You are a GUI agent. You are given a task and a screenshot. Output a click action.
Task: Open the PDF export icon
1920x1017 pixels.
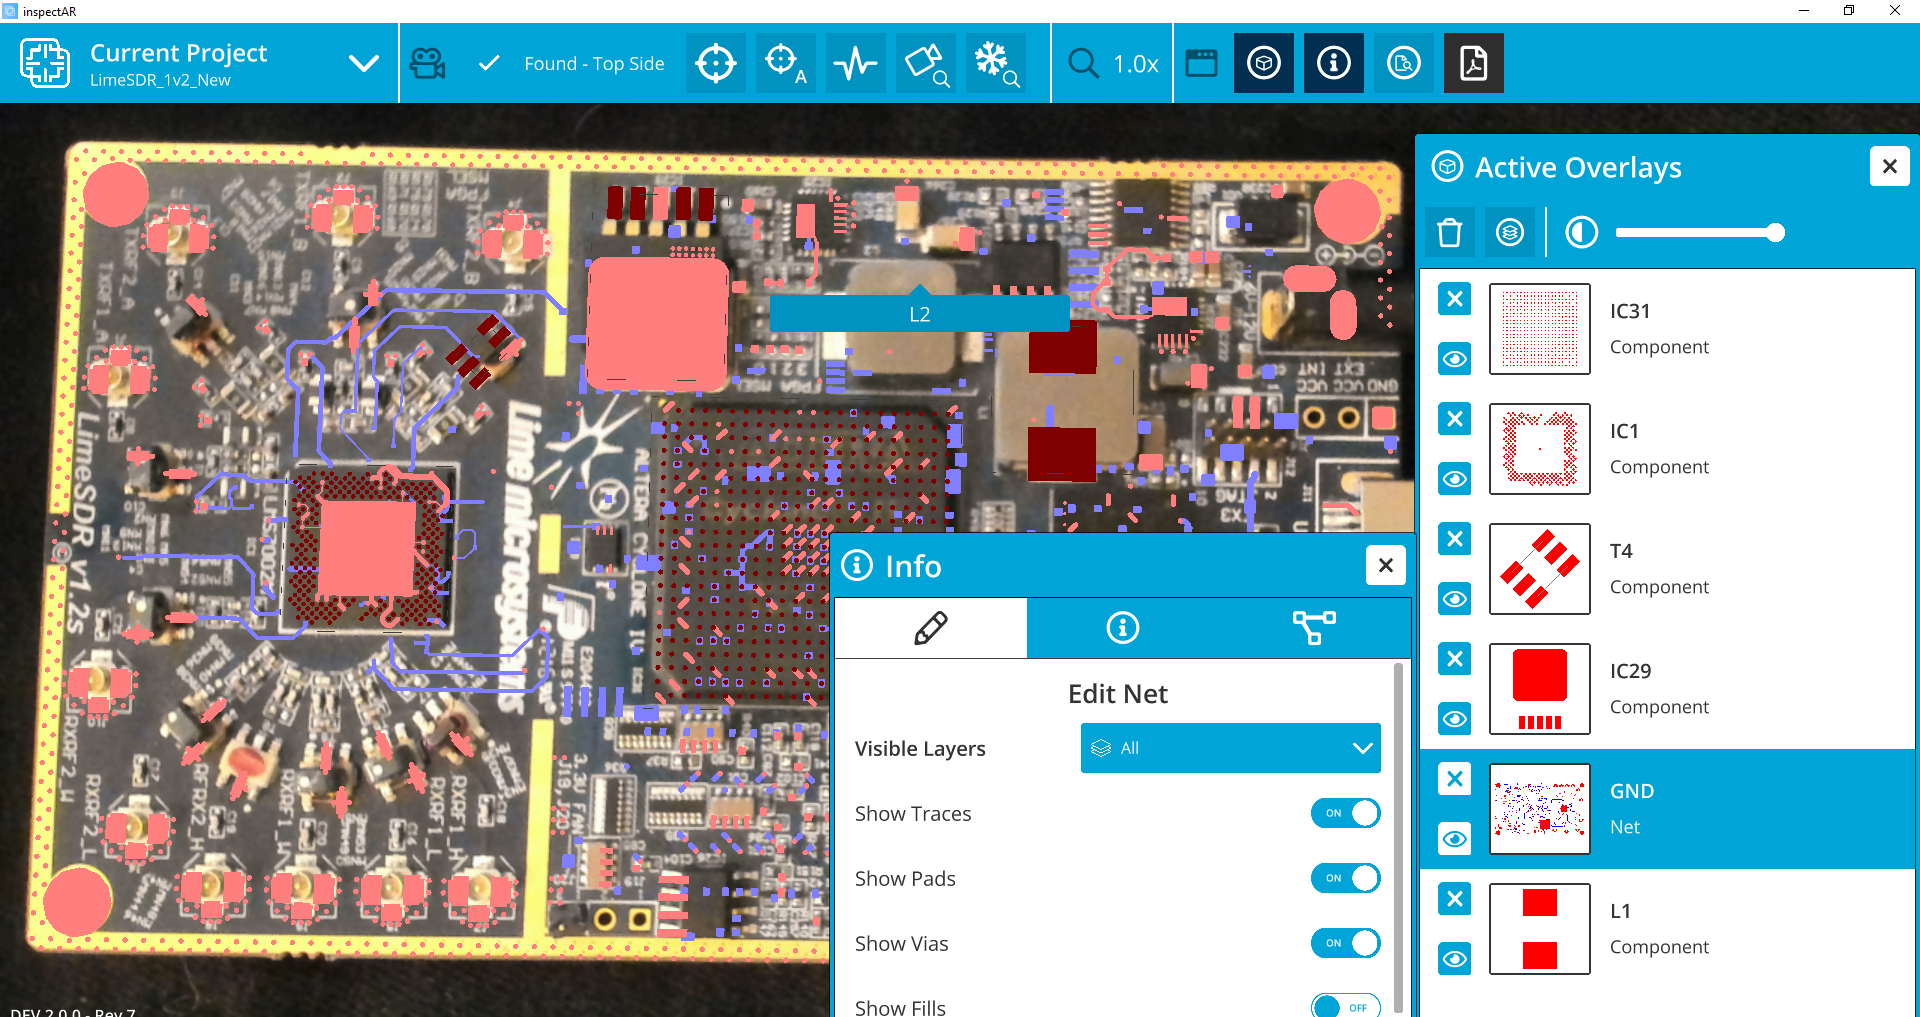[1474, 63]
